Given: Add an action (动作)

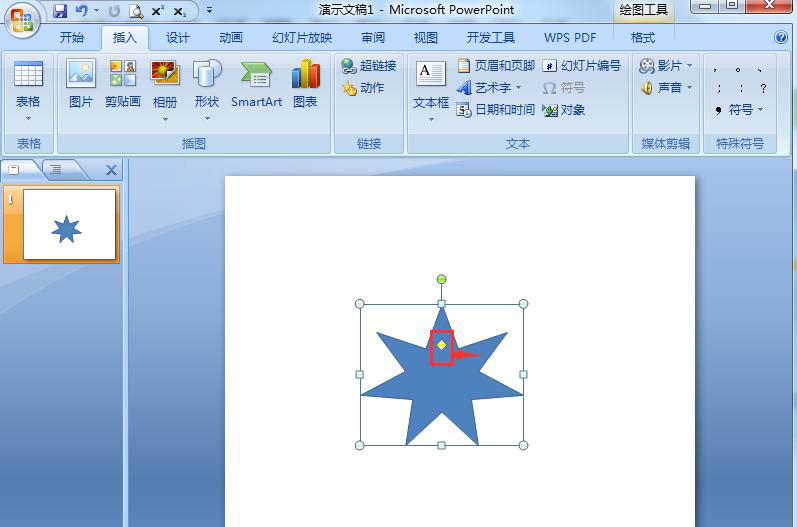Looking at the screenshot, I should 363,88.
